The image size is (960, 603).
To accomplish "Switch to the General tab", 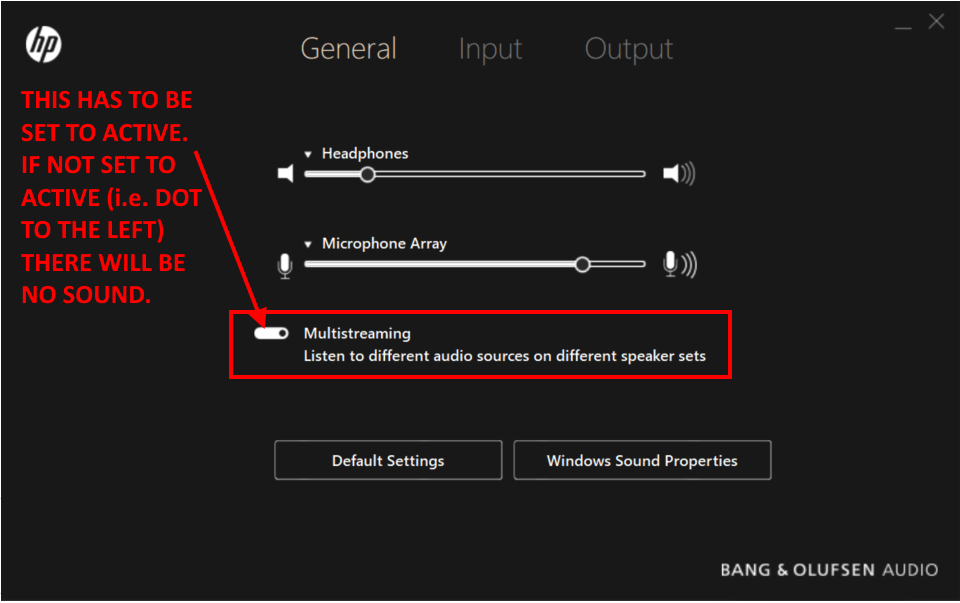I will point(349,49).
